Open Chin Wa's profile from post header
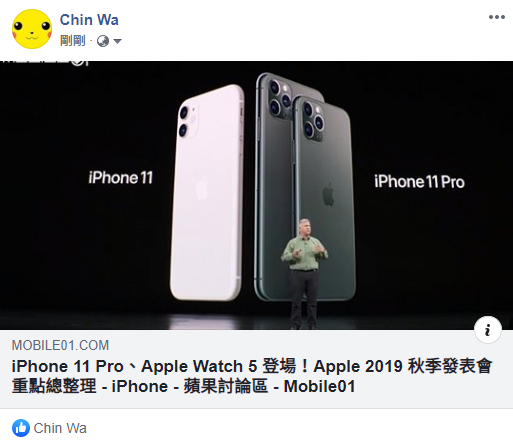The image size is (513, 442). point(89,20)
